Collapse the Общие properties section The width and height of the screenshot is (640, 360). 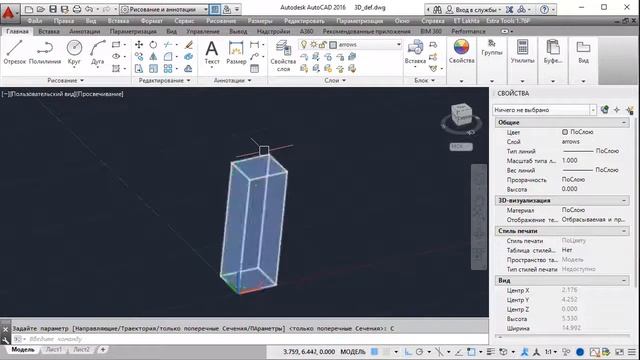(x=624, y=122)
